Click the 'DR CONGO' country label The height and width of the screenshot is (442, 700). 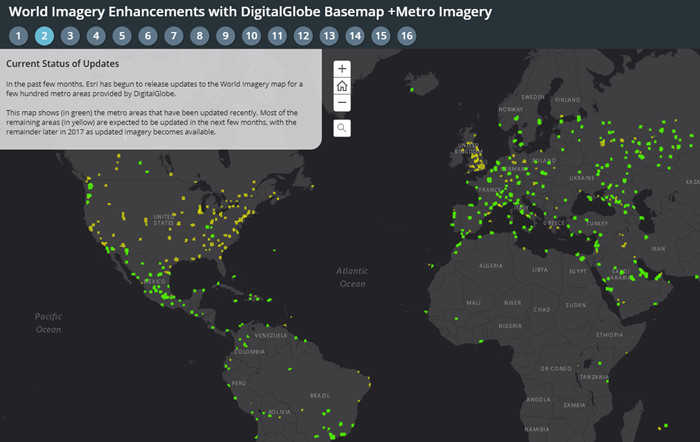(556, 369)
